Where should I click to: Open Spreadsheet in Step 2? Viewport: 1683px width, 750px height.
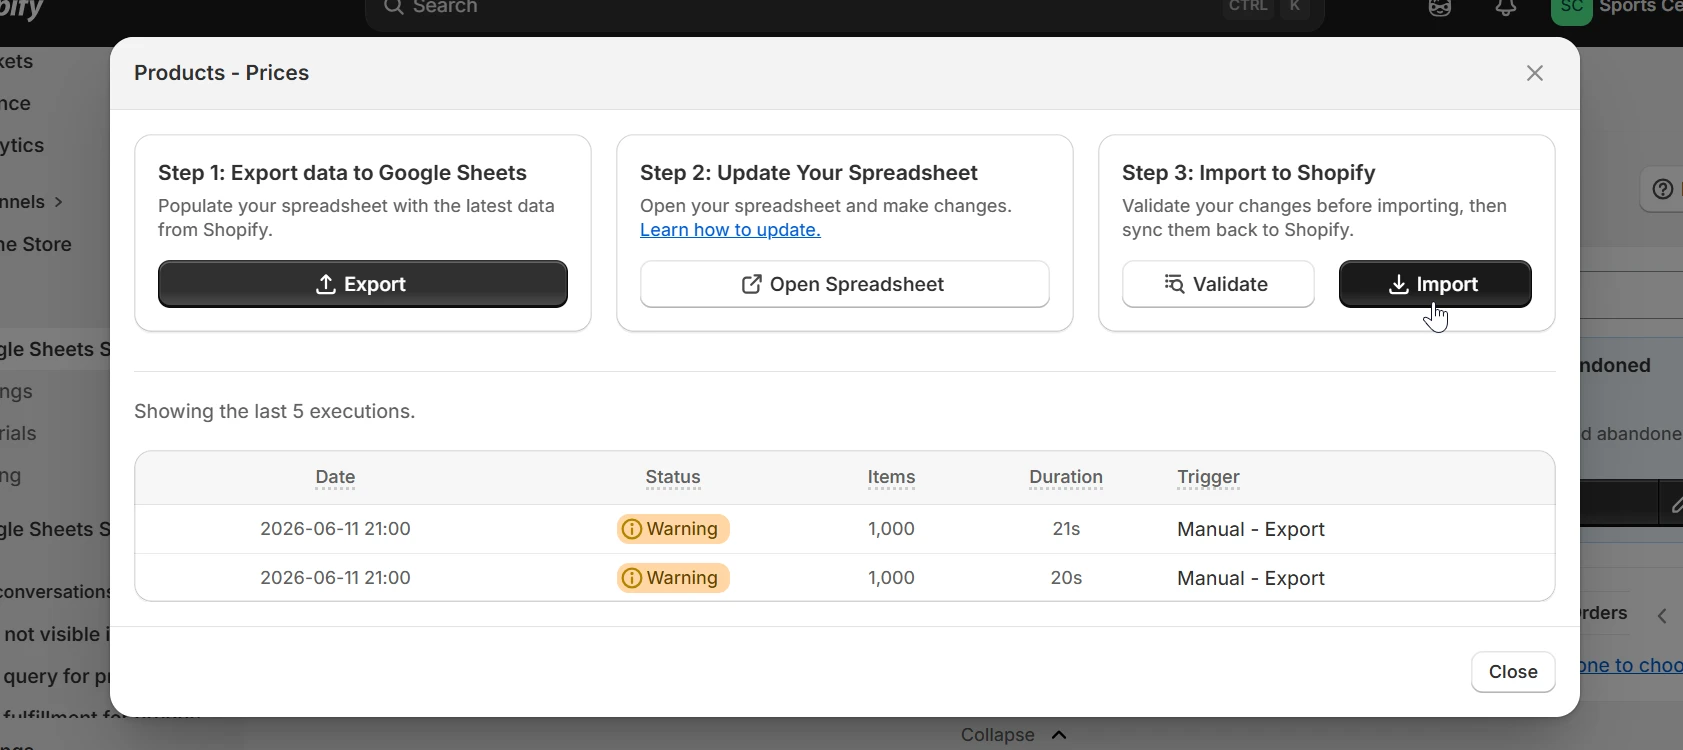(845, 284)
